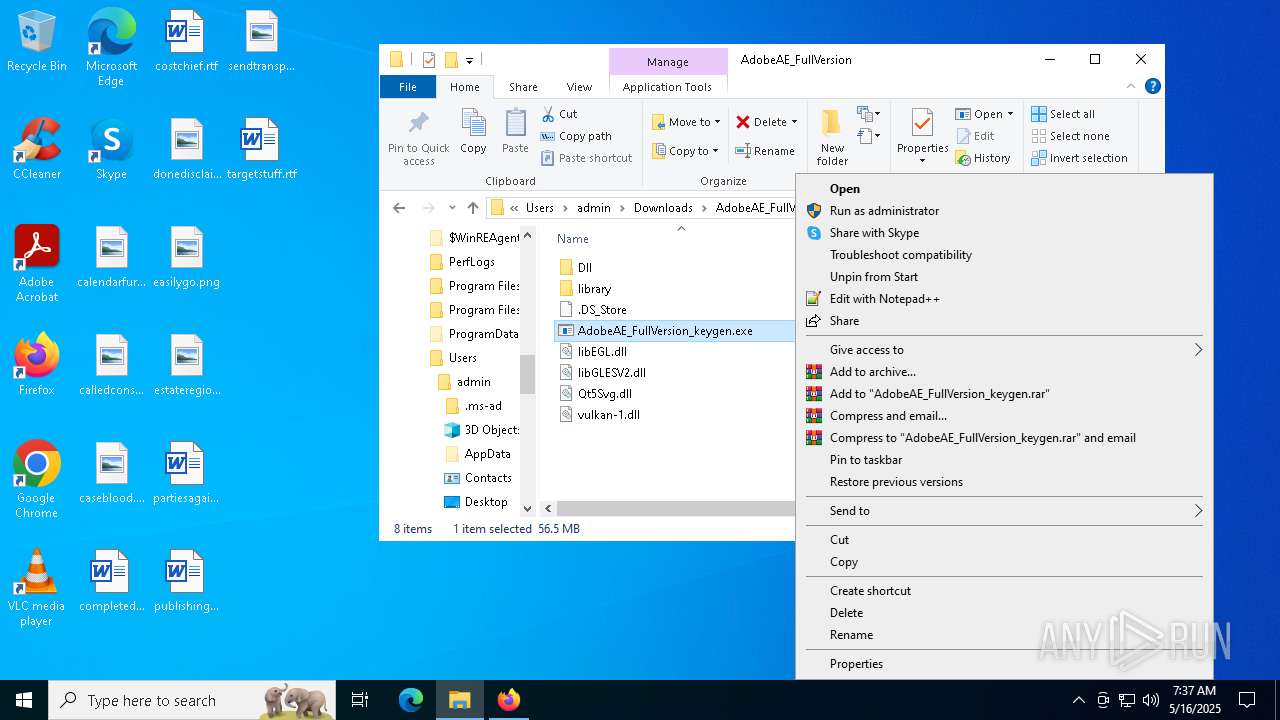
Task: Open the File tab
Action: click(x=408, y=87)
